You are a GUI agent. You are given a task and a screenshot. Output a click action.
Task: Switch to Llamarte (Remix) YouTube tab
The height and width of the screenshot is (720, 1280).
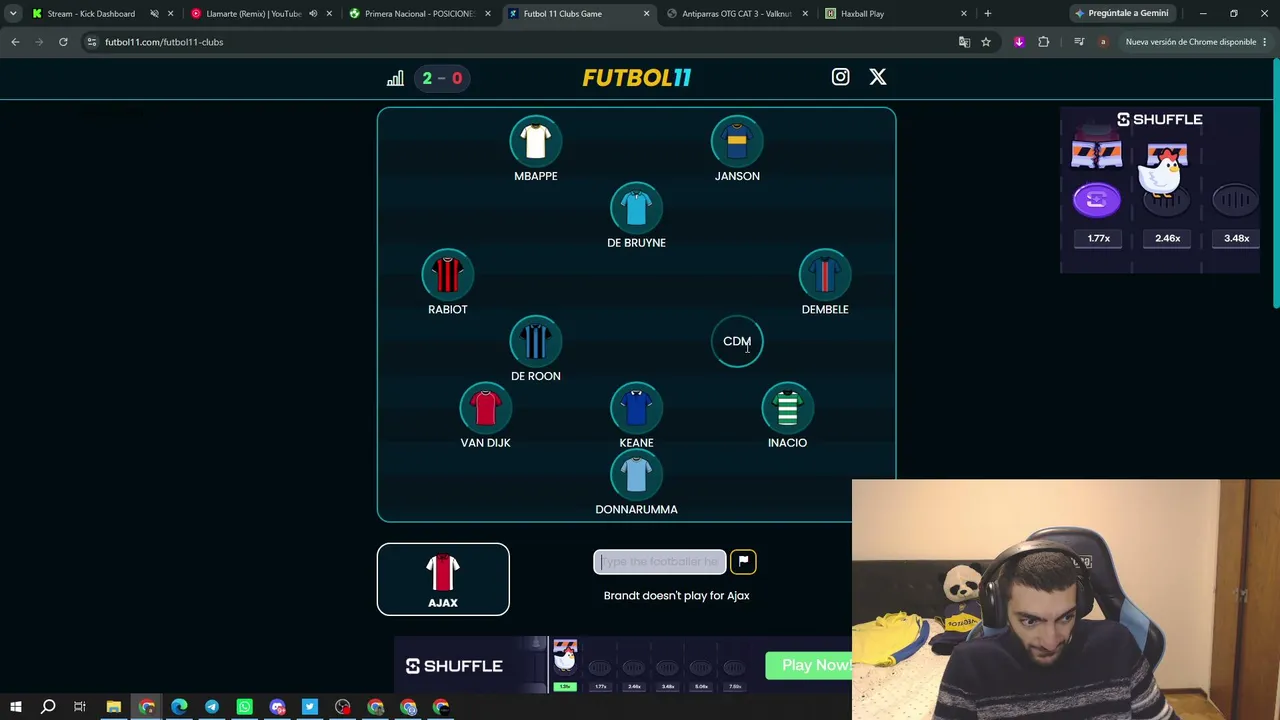tap(253, 14)
